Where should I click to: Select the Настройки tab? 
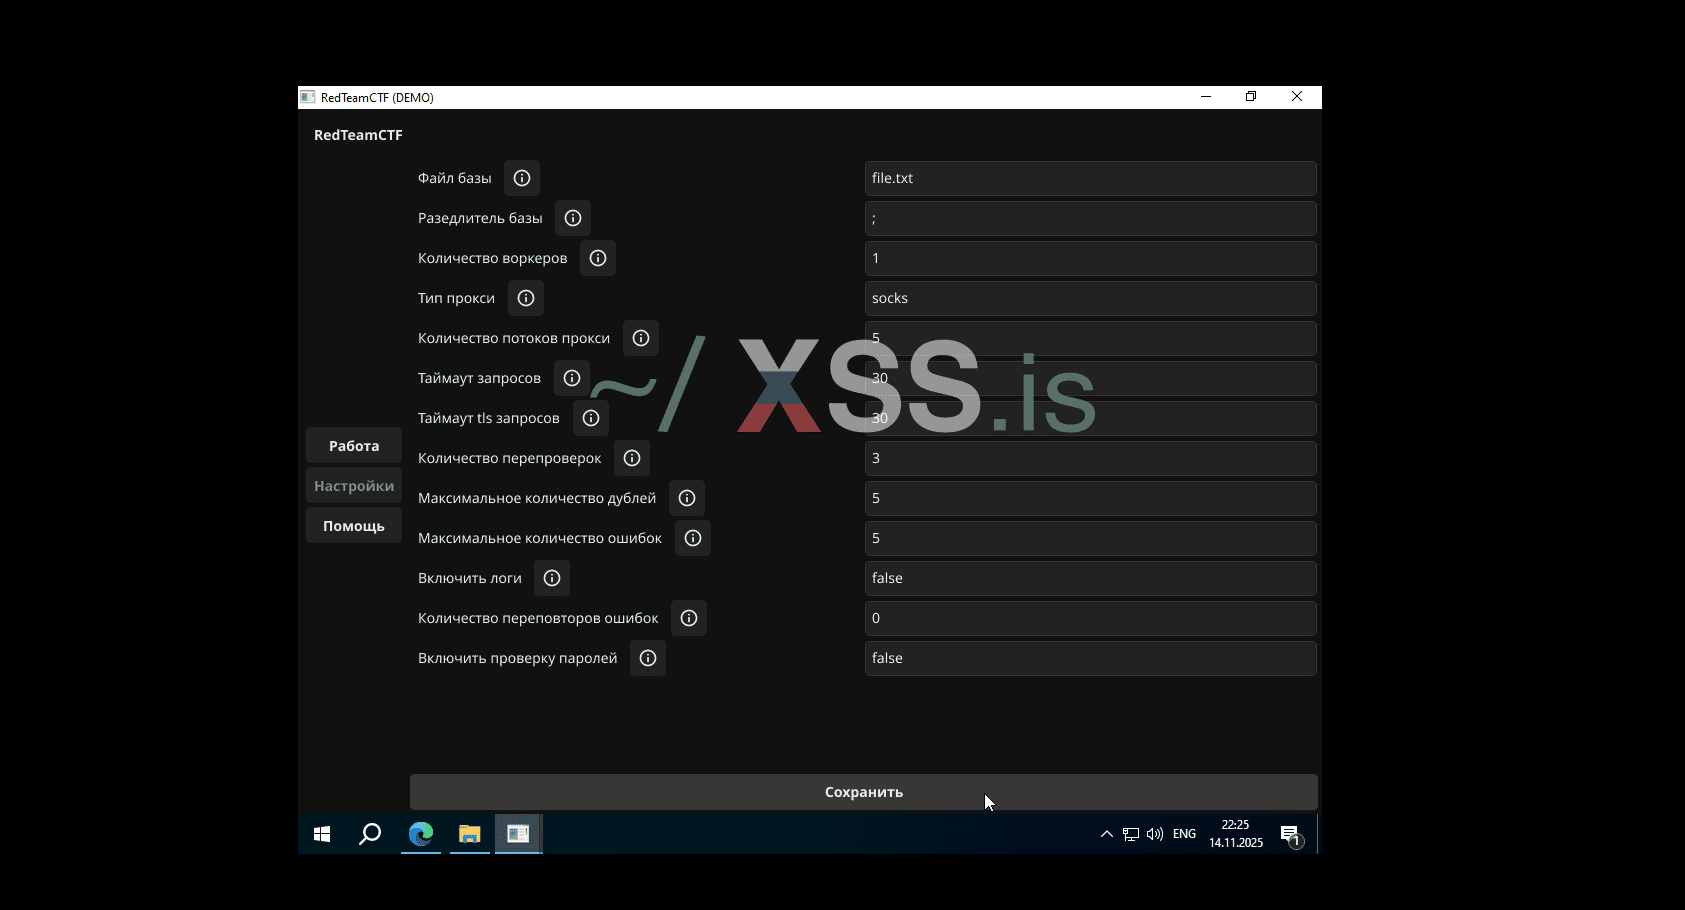pos(354,486)
